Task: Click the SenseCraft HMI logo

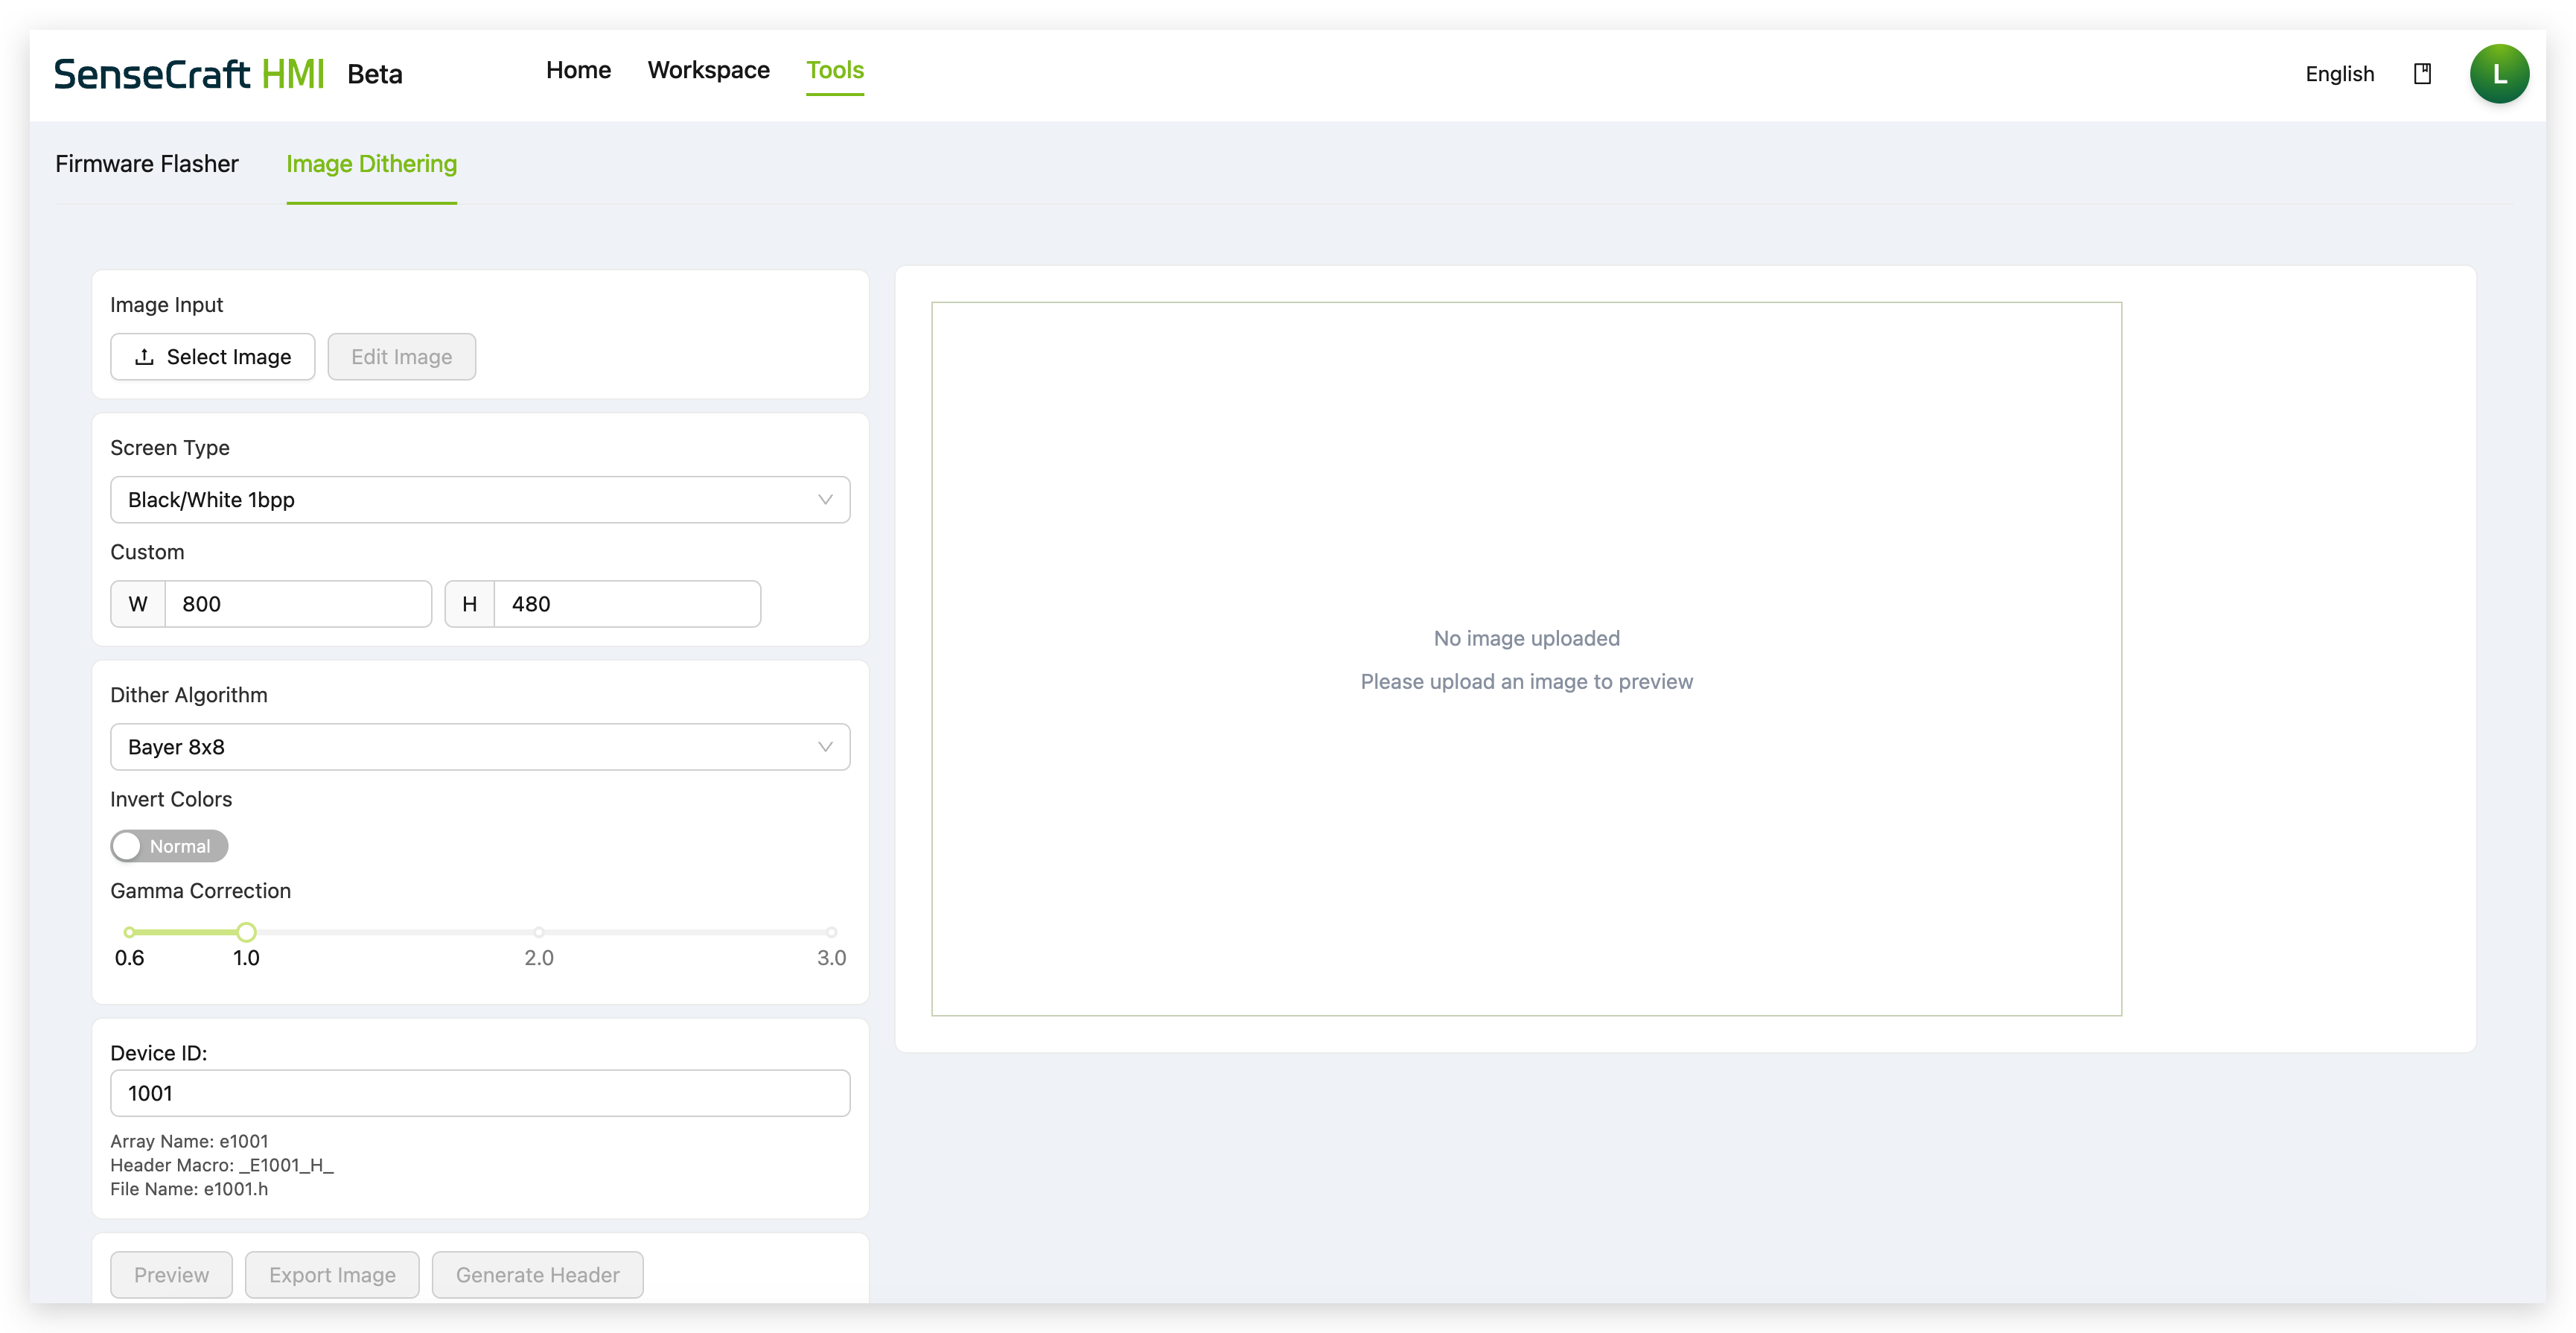Action: click(x=189, y=74)
